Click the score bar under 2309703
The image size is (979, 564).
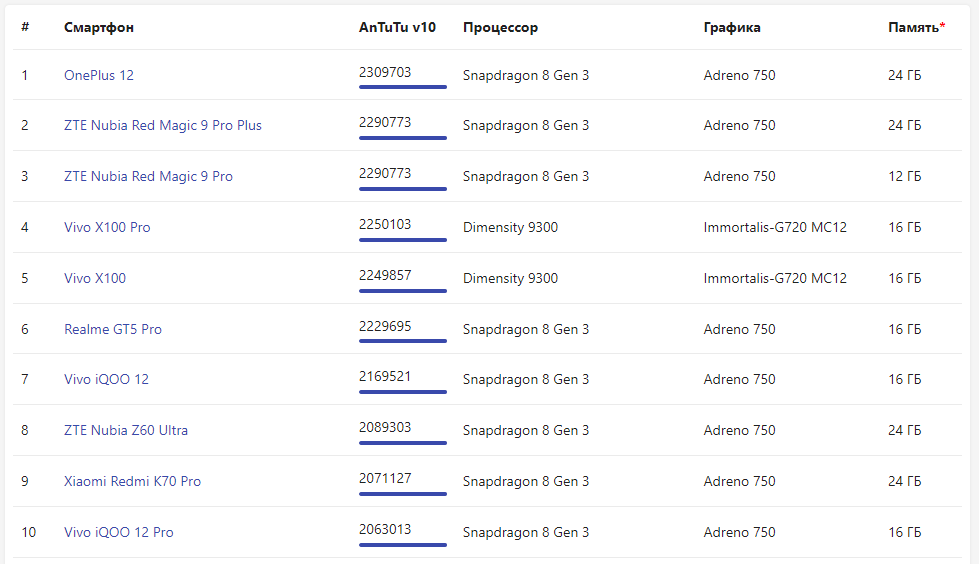[x=403, y=87]
